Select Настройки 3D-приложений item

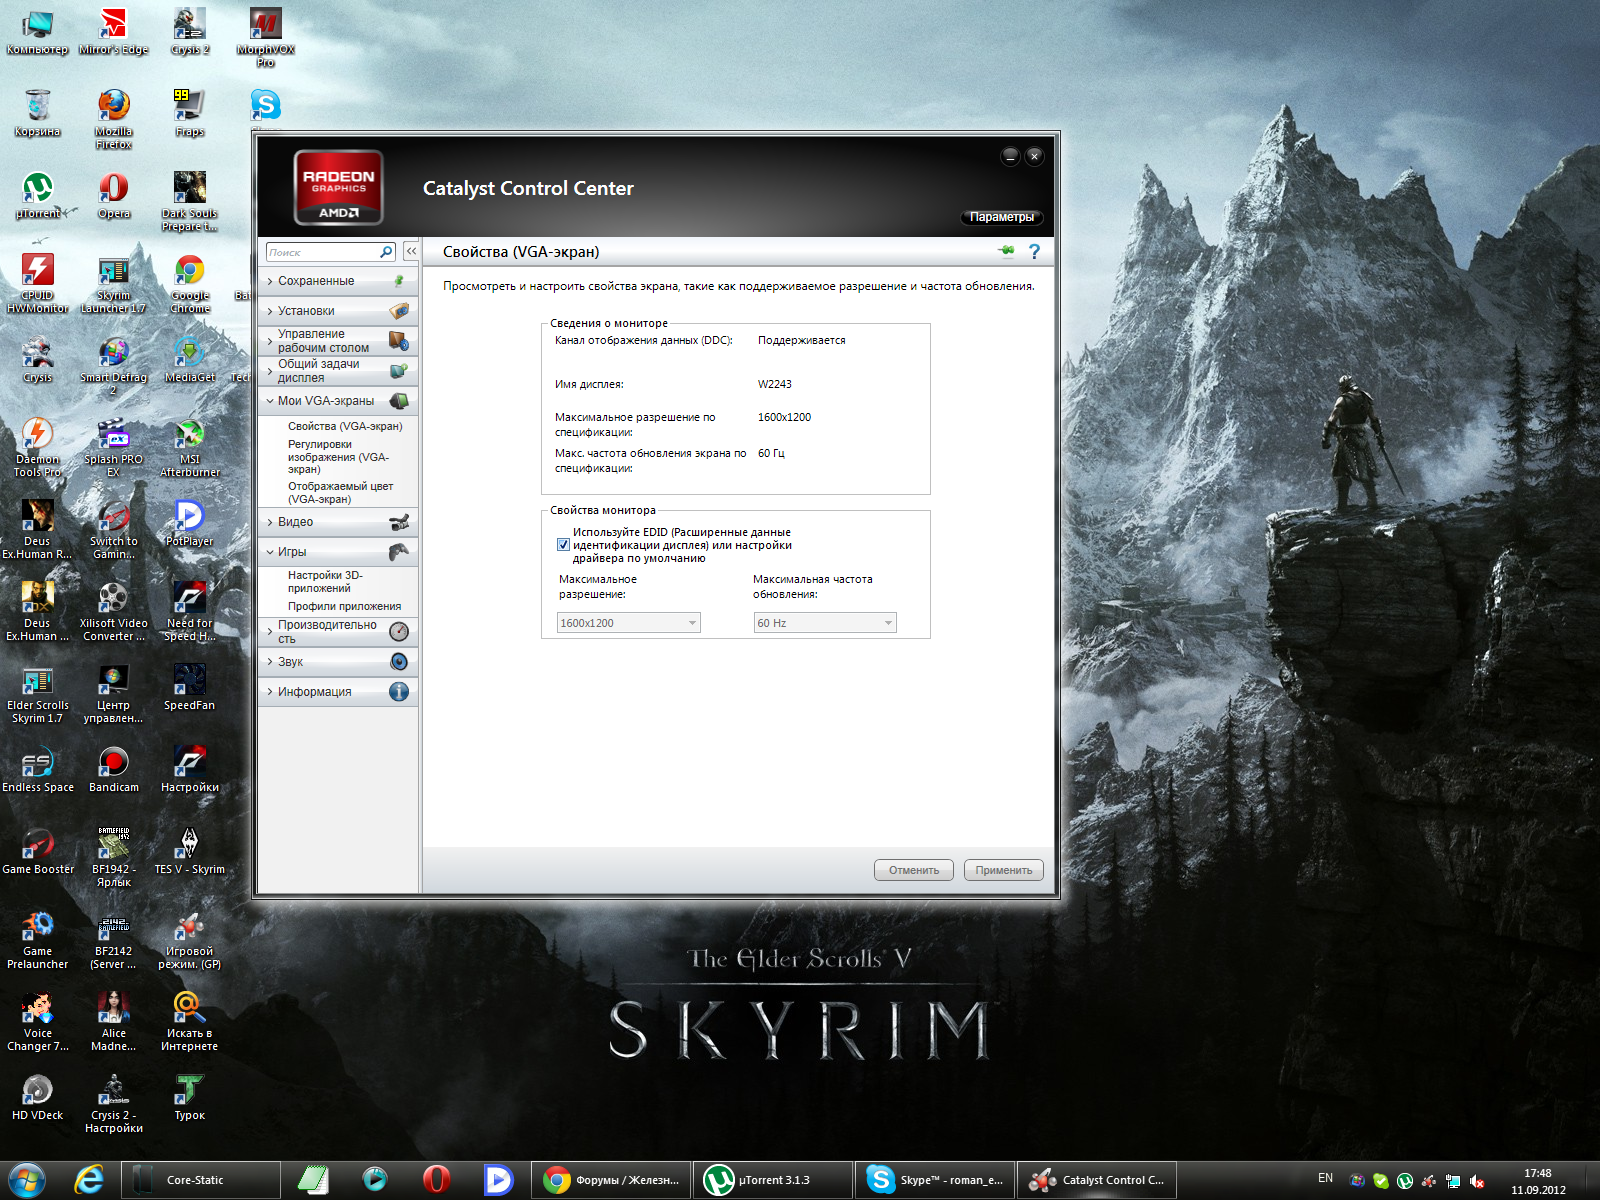coord(325,582)
